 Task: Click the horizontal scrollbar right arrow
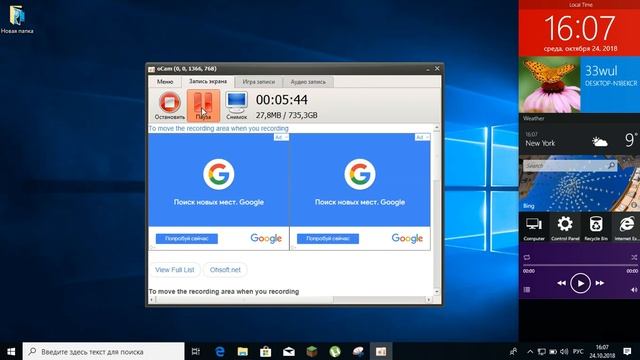(x=429, y=300)
